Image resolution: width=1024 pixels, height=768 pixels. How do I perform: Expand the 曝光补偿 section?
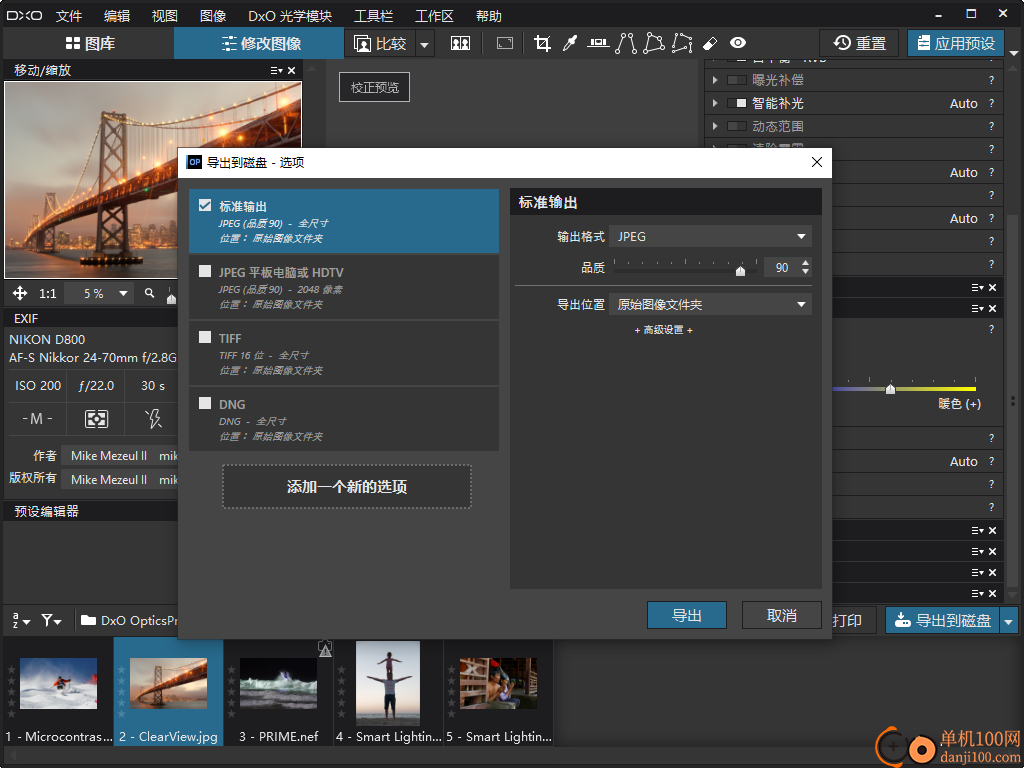click(715, 80)
